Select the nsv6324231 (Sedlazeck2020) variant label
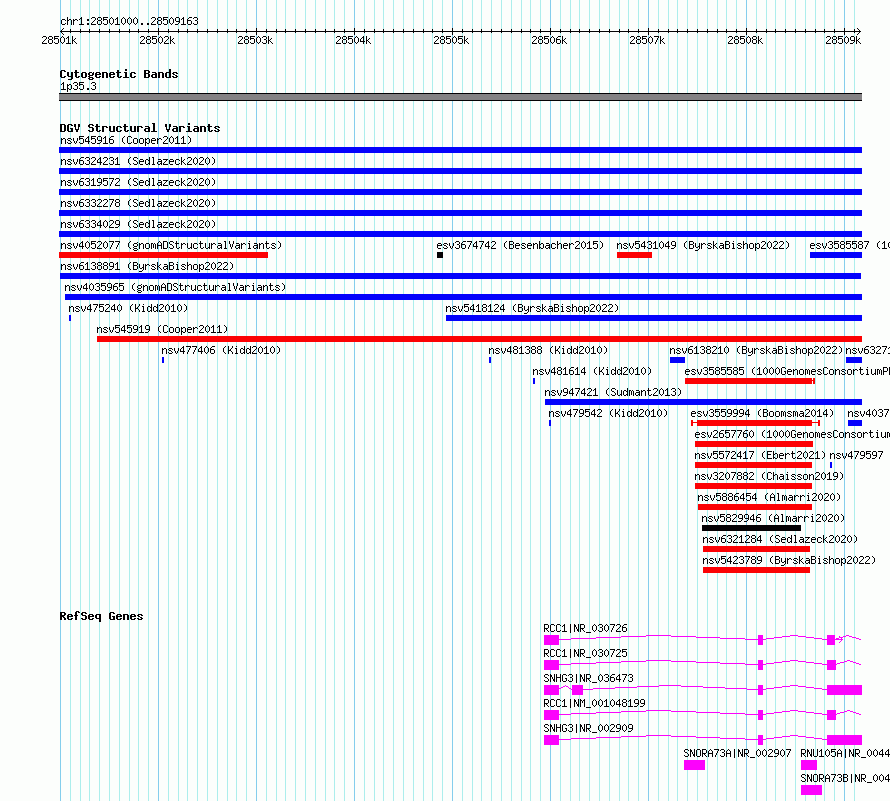 tap(138, 161)
